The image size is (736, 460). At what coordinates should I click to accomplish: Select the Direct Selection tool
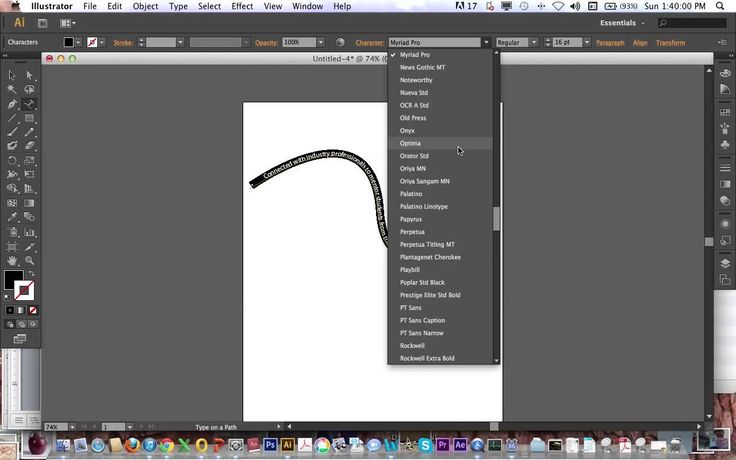(29, 75)
